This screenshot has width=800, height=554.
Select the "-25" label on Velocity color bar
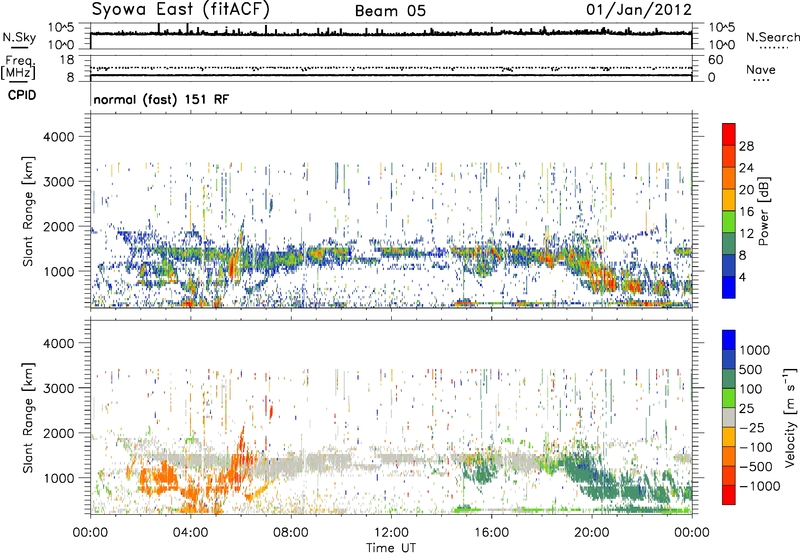point(752,427)
